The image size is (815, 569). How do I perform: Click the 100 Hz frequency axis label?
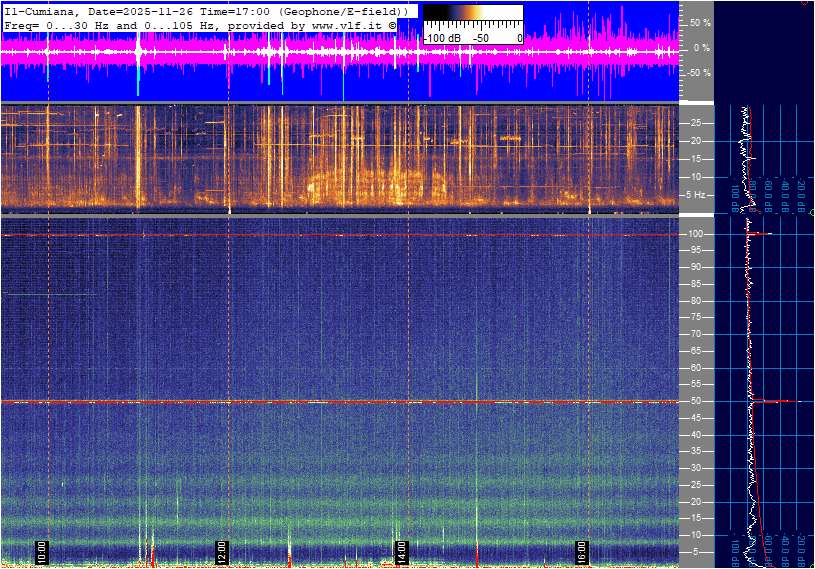[x=699, y=234]
